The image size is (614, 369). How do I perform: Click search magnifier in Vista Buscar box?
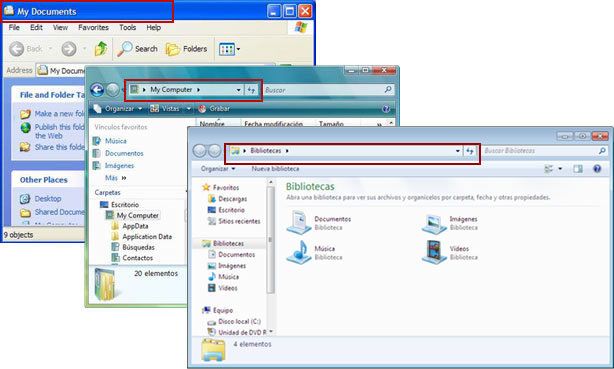pyautogui.click(x=388, y=90)
